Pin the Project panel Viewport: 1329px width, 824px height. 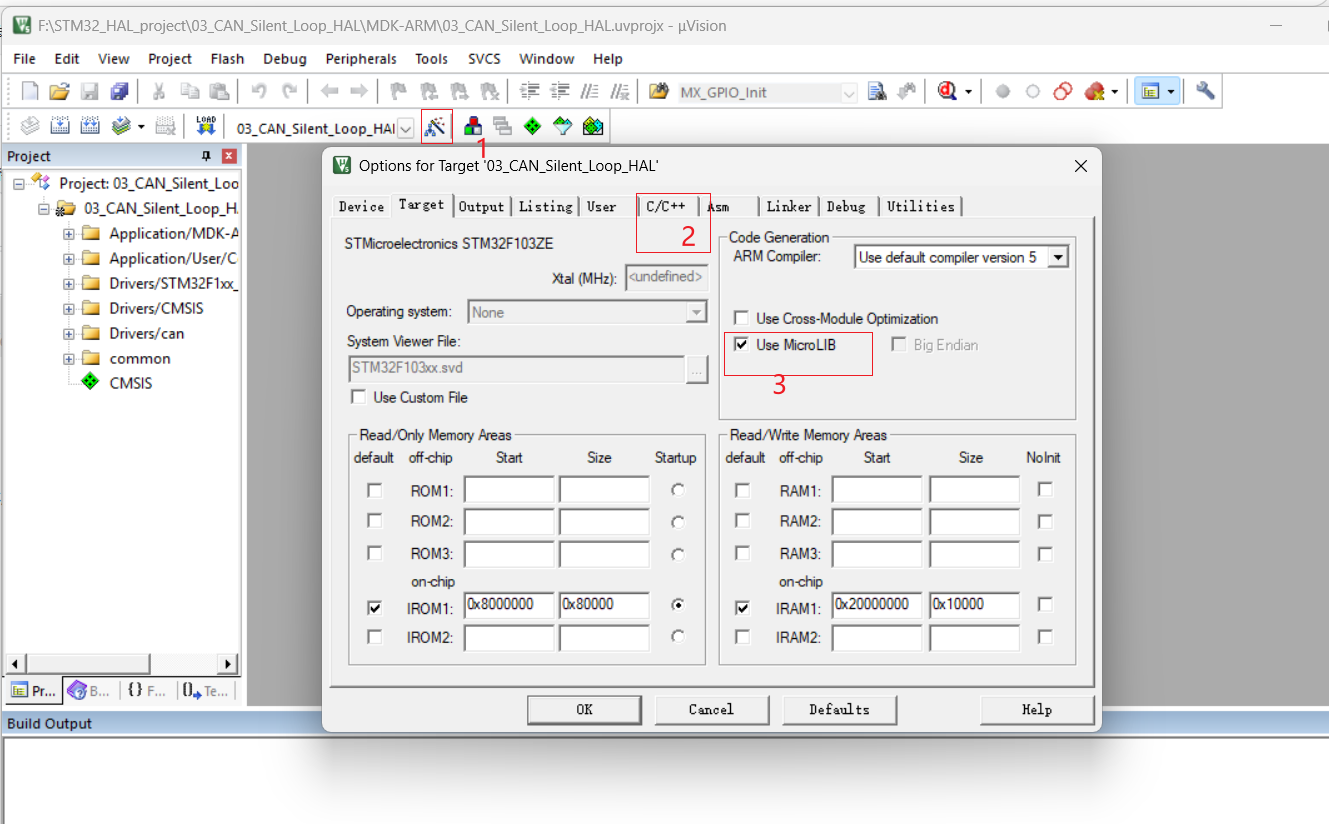(x=207, y=156)
